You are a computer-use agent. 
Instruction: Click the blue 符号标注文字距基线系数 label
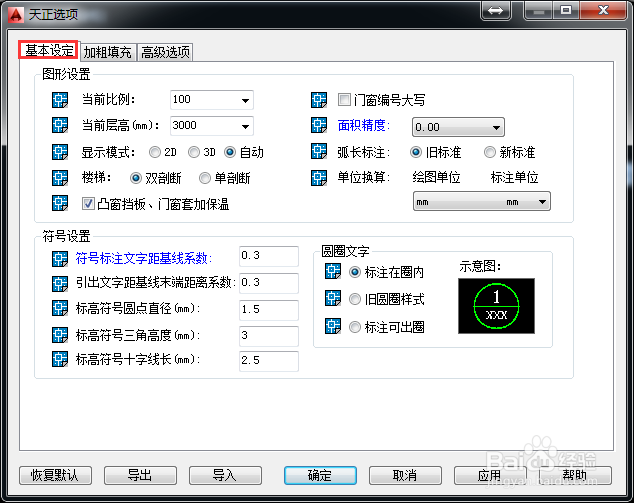[x=144, y=259]
